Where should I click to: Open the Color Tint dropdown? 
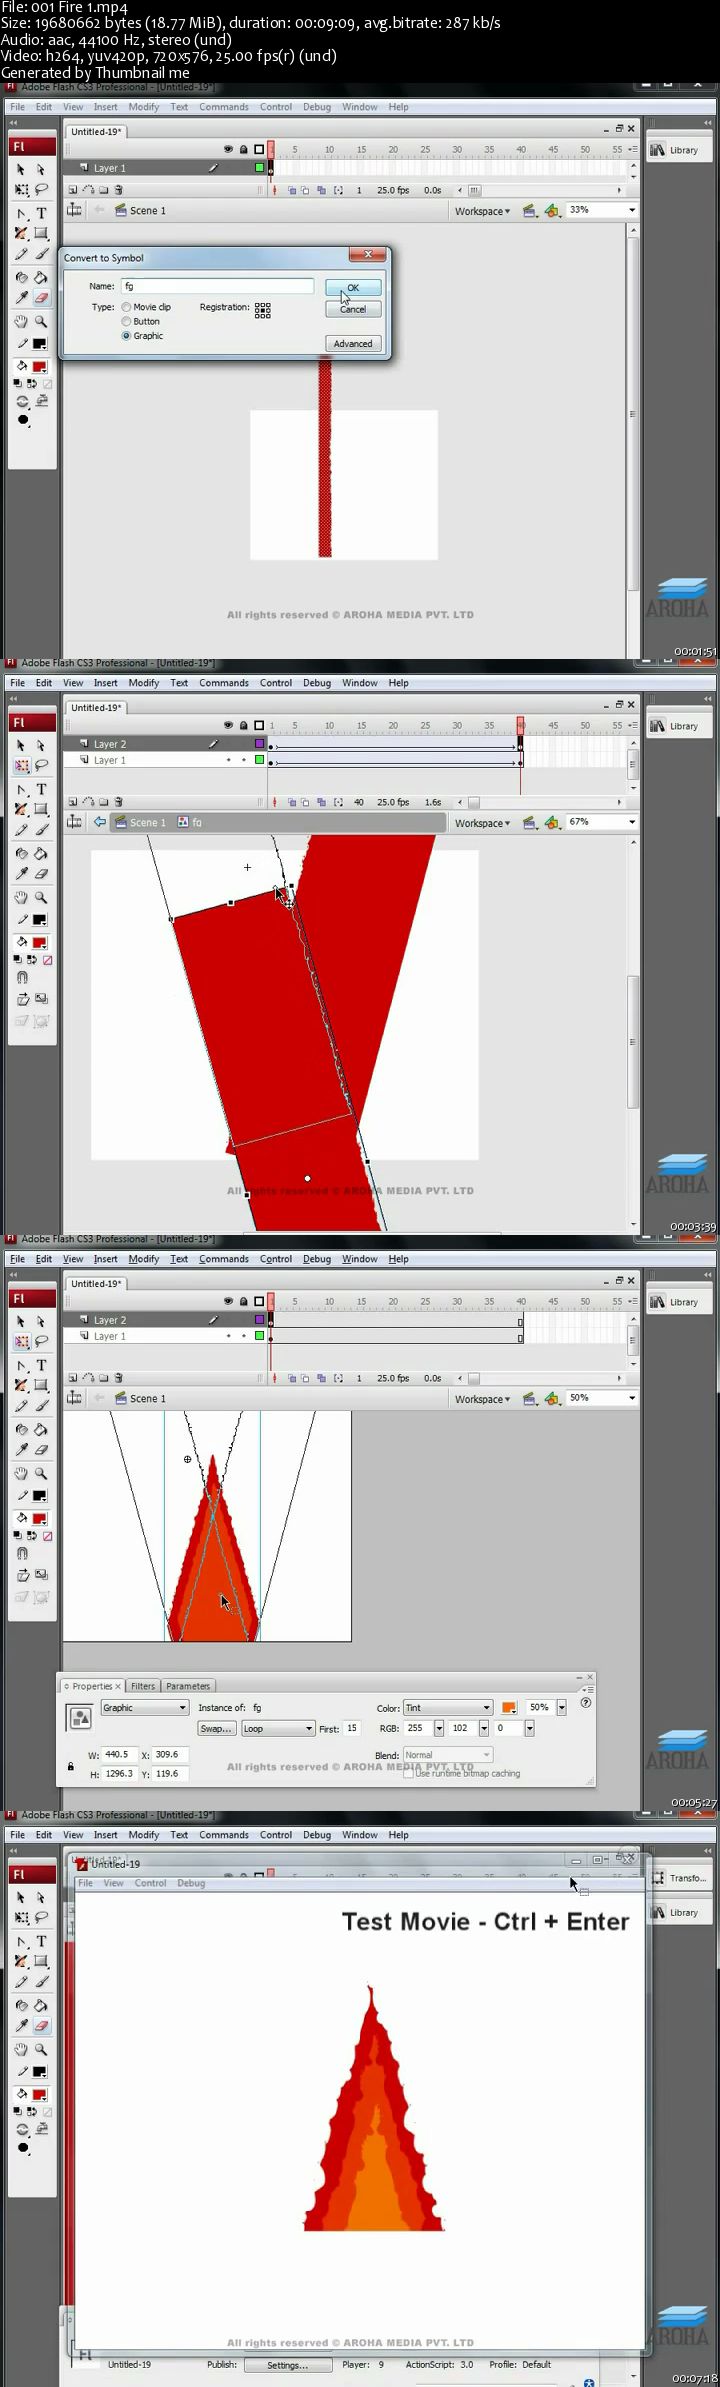point(448,1708)
